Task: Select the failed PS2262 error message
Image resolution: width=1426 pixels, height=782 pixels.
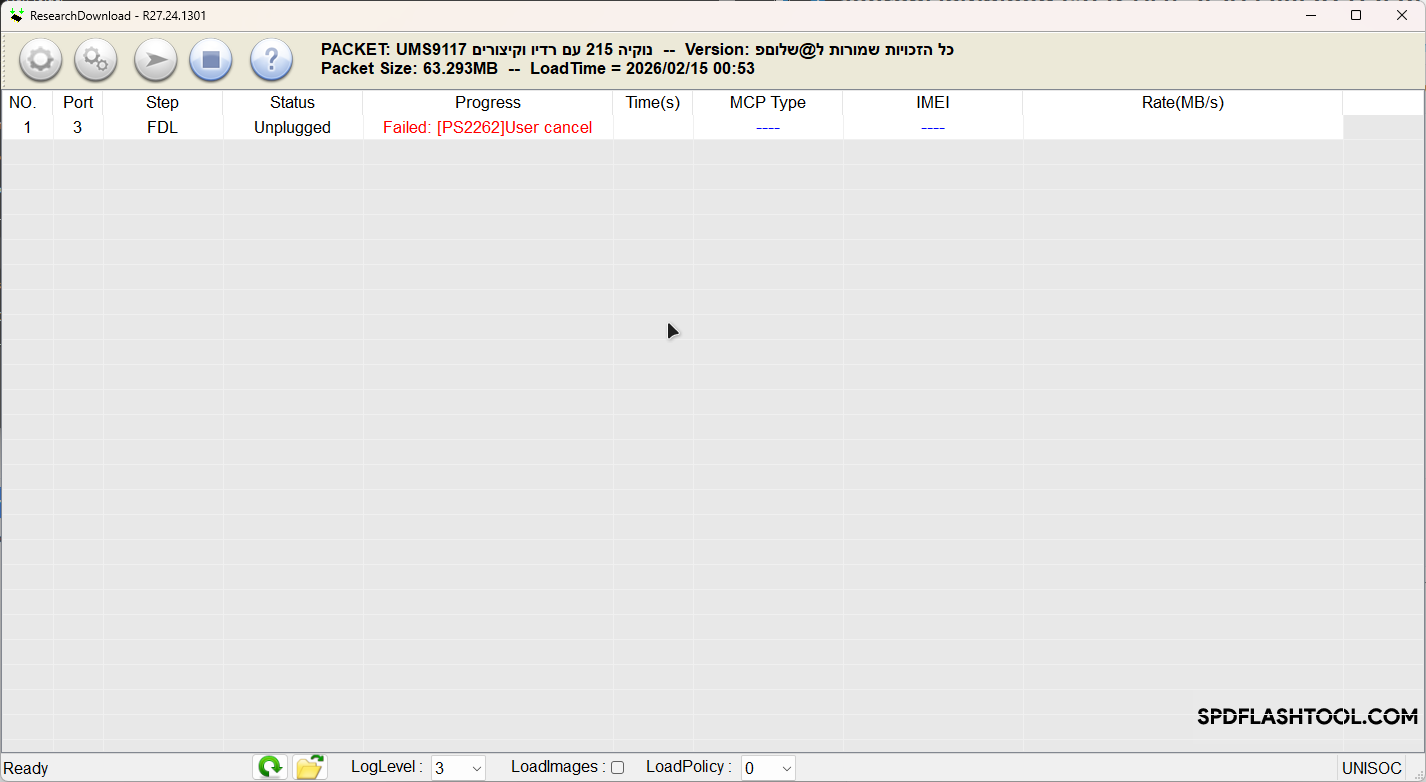Action: [x=488, y=127]
